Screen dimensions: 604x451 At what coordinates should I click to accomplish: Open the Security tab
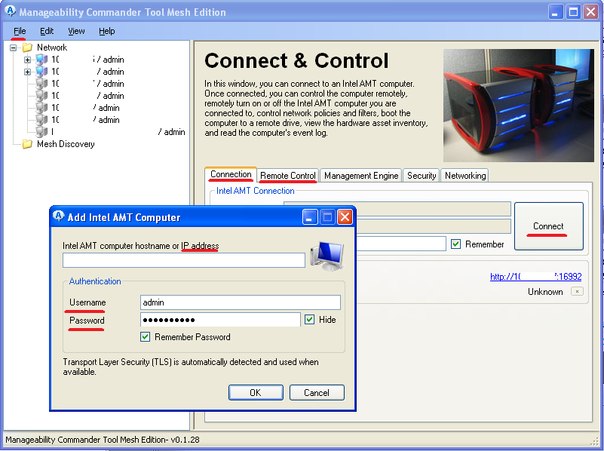pyautogui.click(x=421, y=176)
